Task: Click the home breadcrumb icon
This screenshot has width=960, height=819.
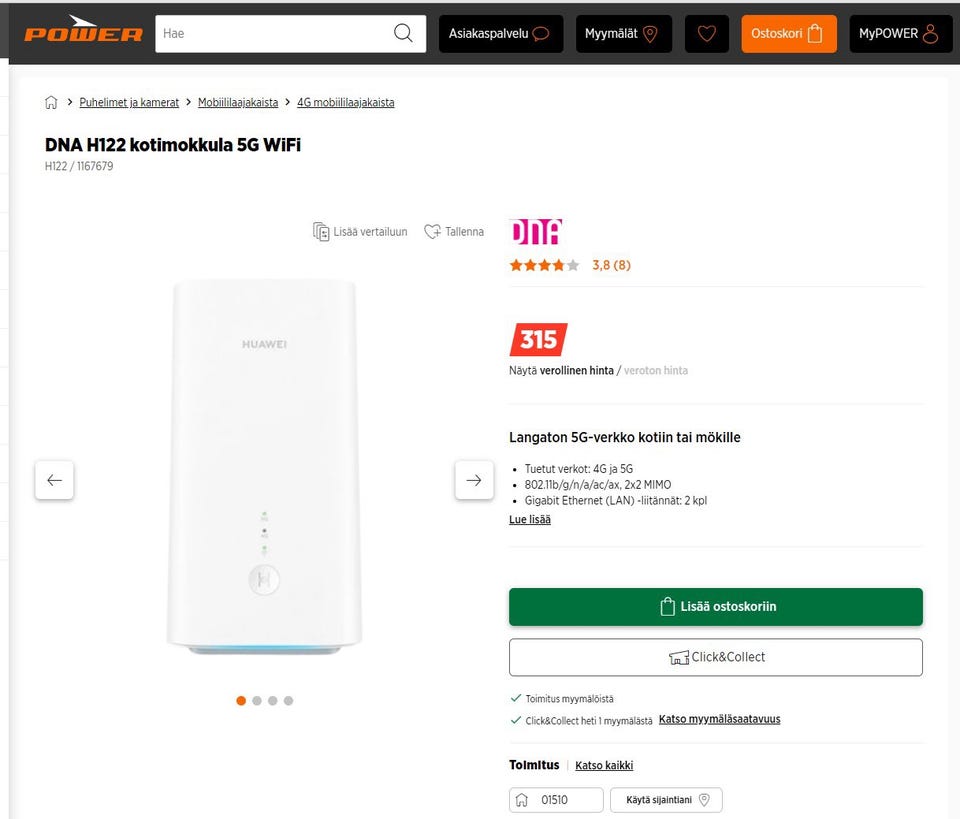Action: click(x=51, y=102)
